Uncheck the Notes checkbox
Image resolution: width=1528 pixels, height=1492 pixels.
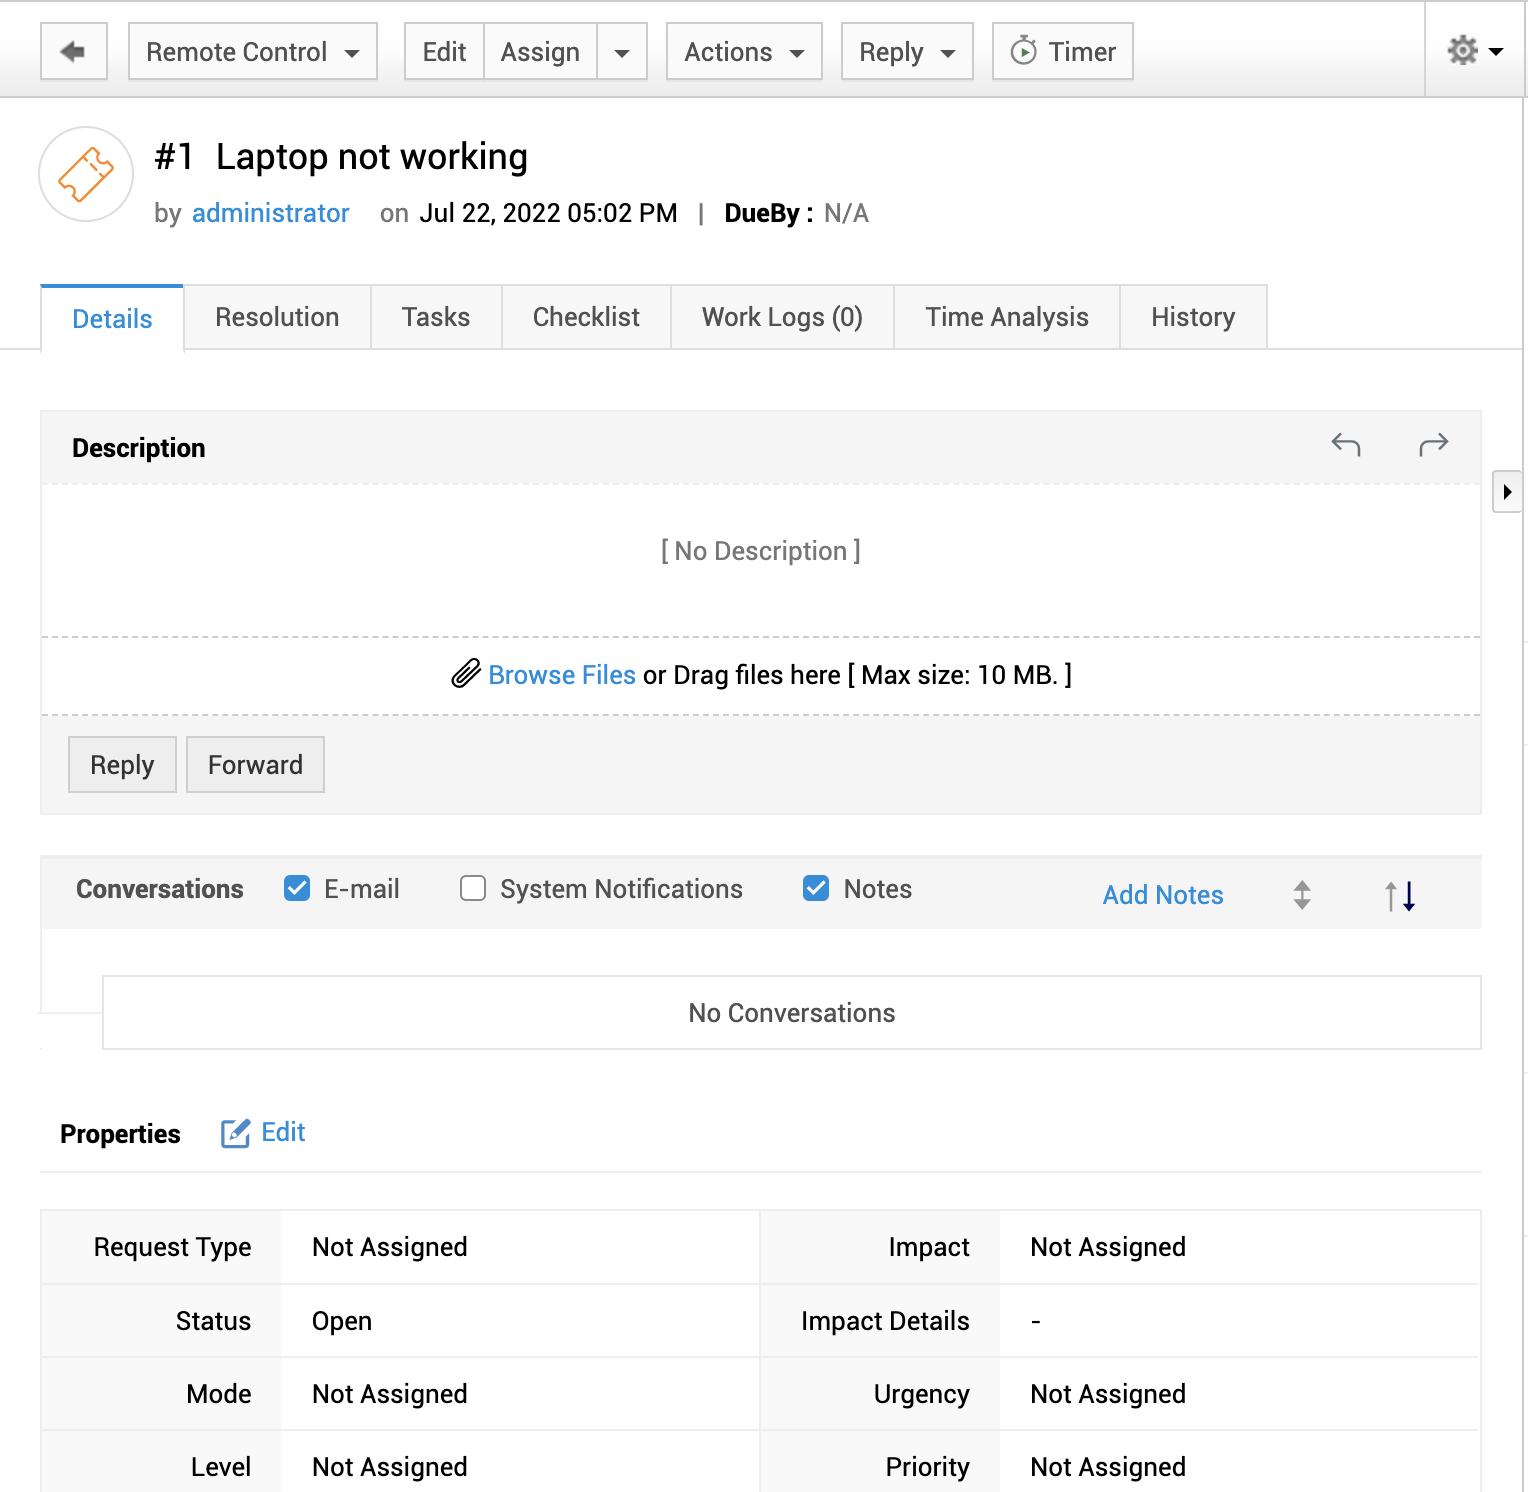(816, 888)
